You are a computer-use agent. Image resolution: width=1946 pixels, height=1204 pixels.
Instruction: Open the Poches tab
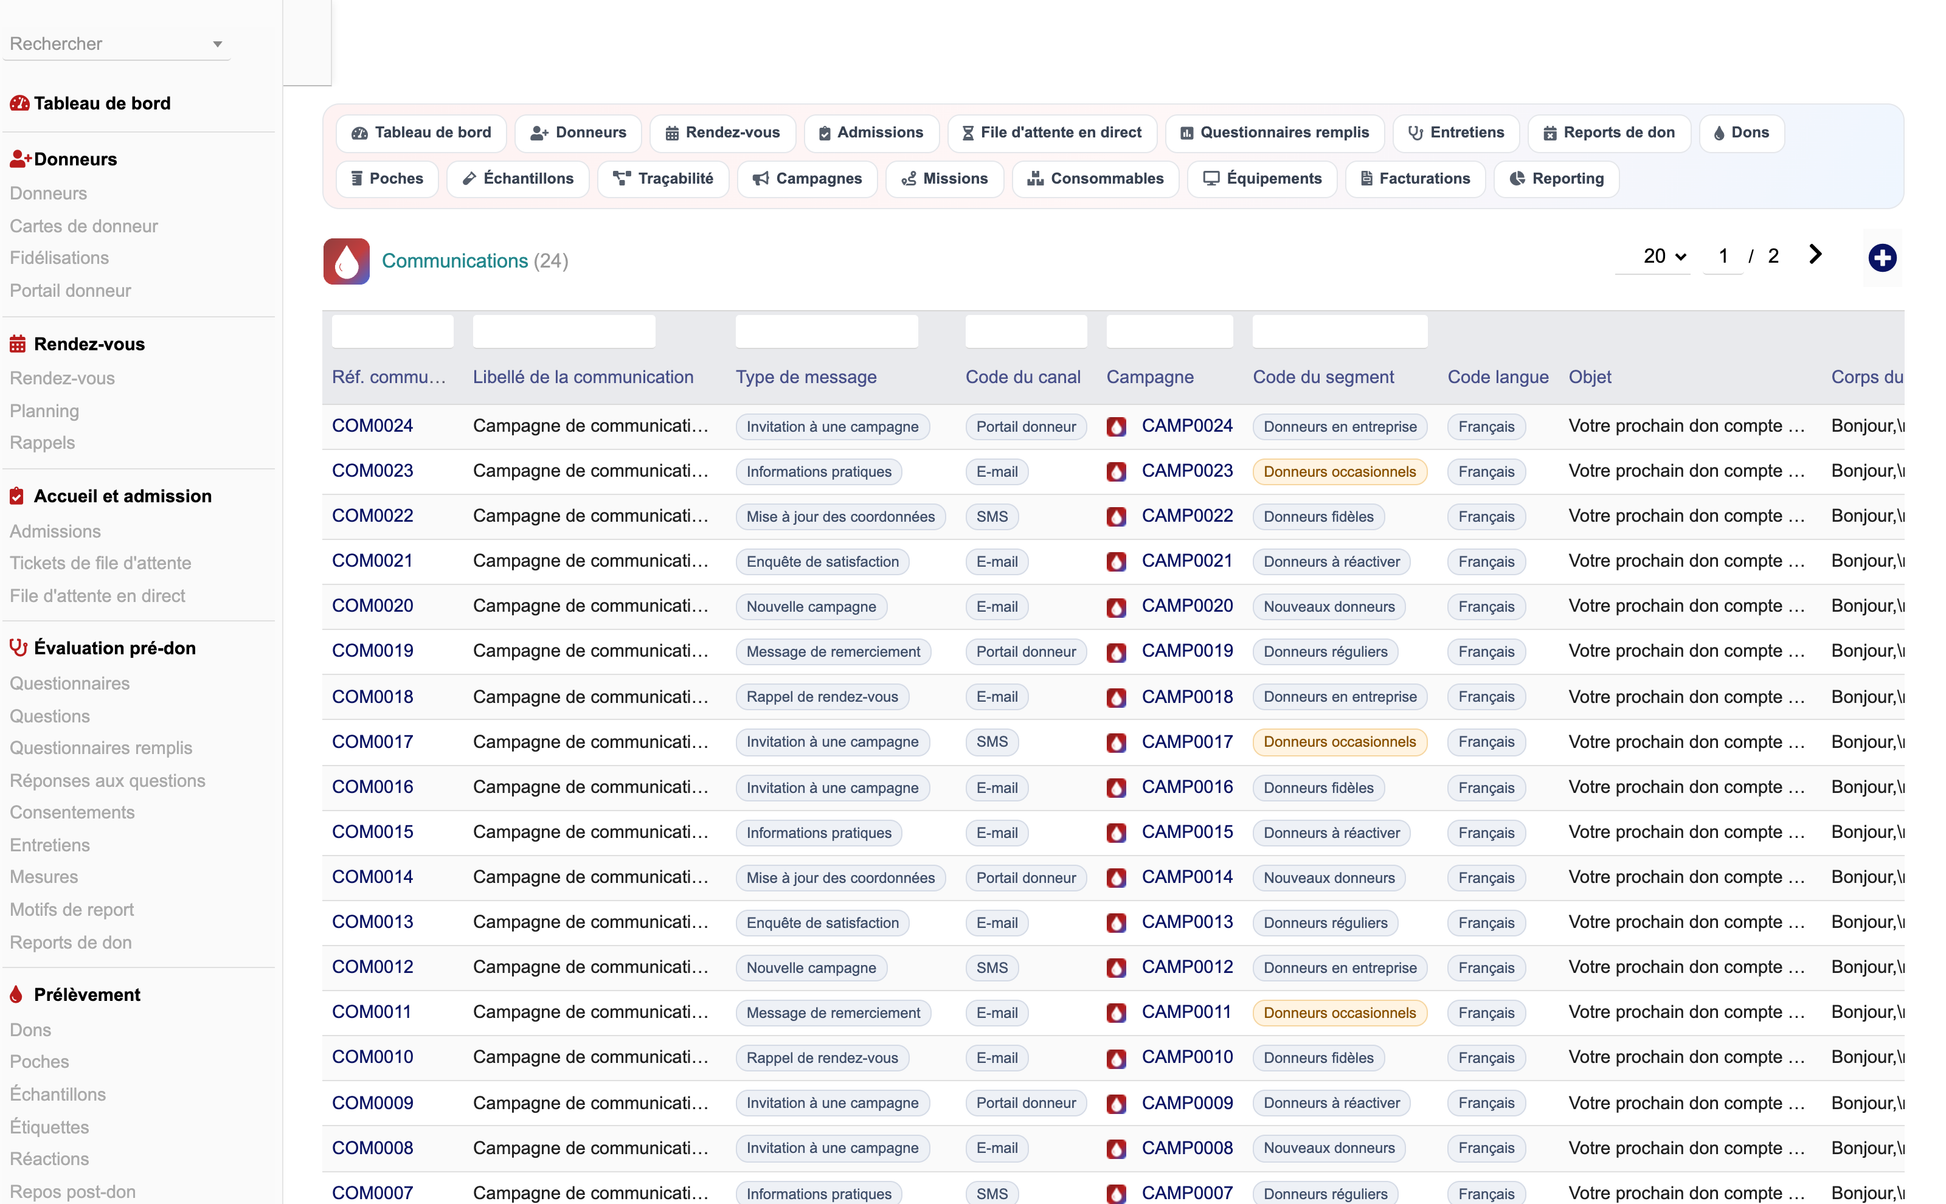(x=387, y=179)
